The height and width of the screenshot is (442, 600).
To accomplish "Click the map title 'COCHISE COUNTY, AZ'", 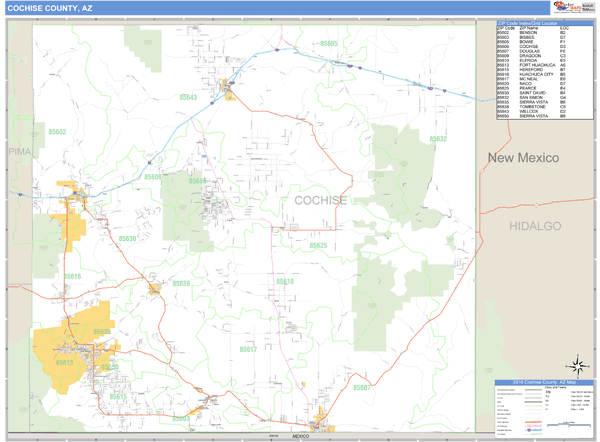I will pyautogui.click(x=50, y=8).
